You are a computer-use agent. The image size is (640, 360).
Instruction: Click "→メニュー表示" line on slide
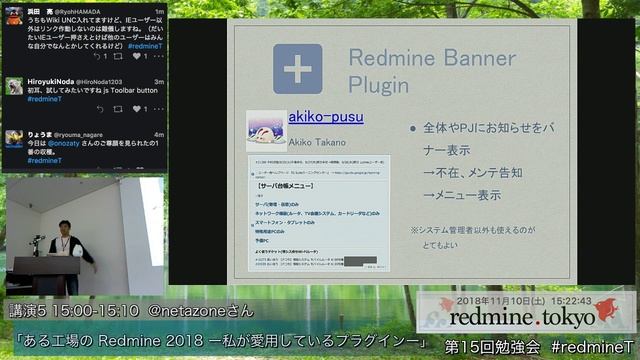coord(462,195)
